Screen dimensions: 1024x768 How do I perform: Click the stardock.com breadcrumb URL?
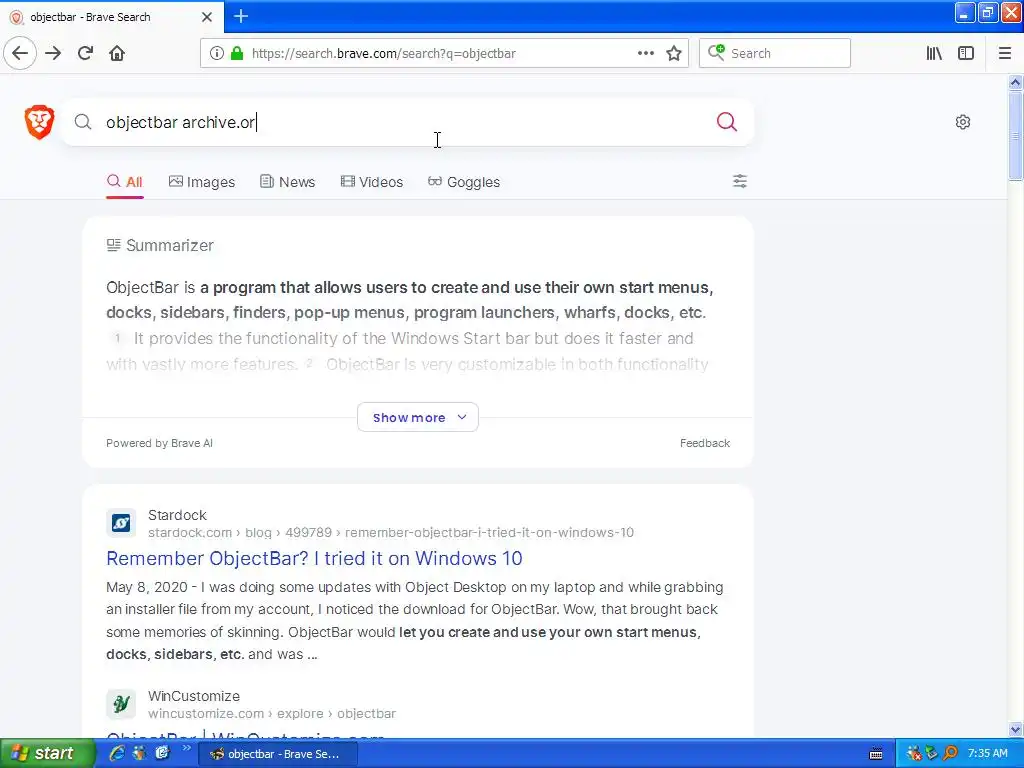click(391, 533)
